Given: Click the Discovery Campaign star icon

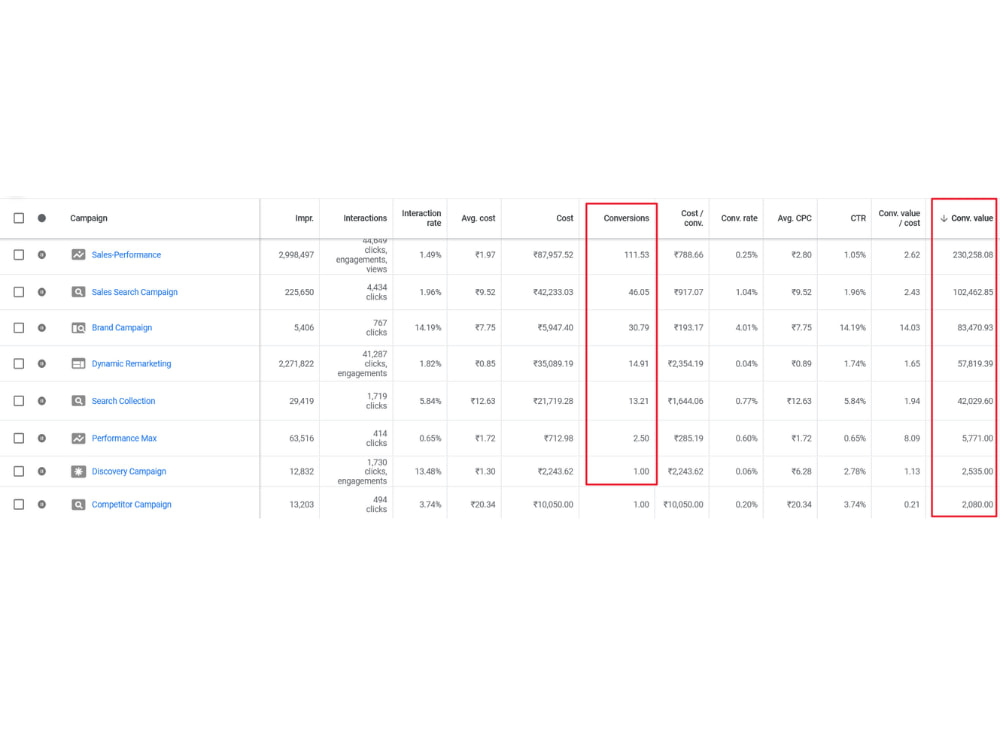Looking at the screenshot, I should (x=78, y=471).
